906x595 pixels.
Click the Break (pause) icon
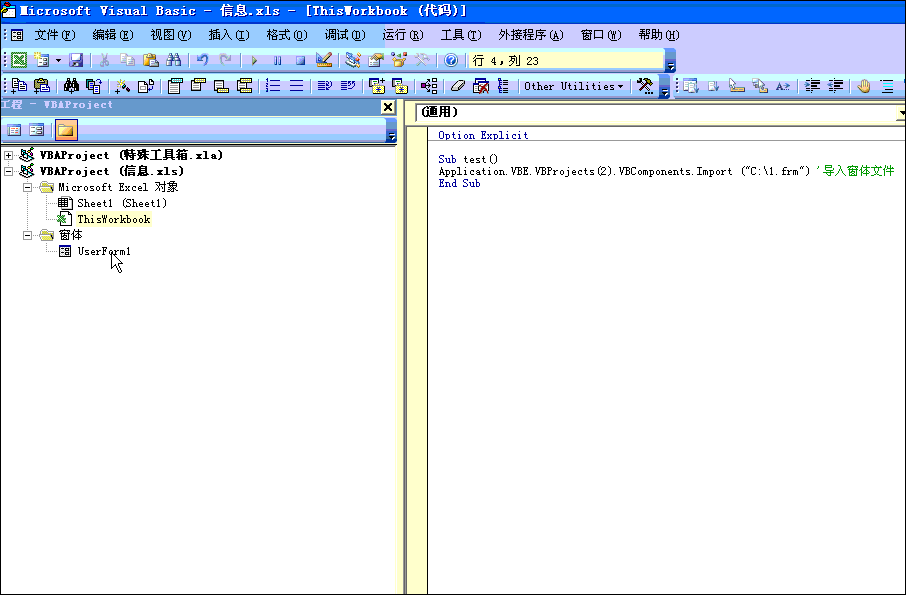point(277,60)
